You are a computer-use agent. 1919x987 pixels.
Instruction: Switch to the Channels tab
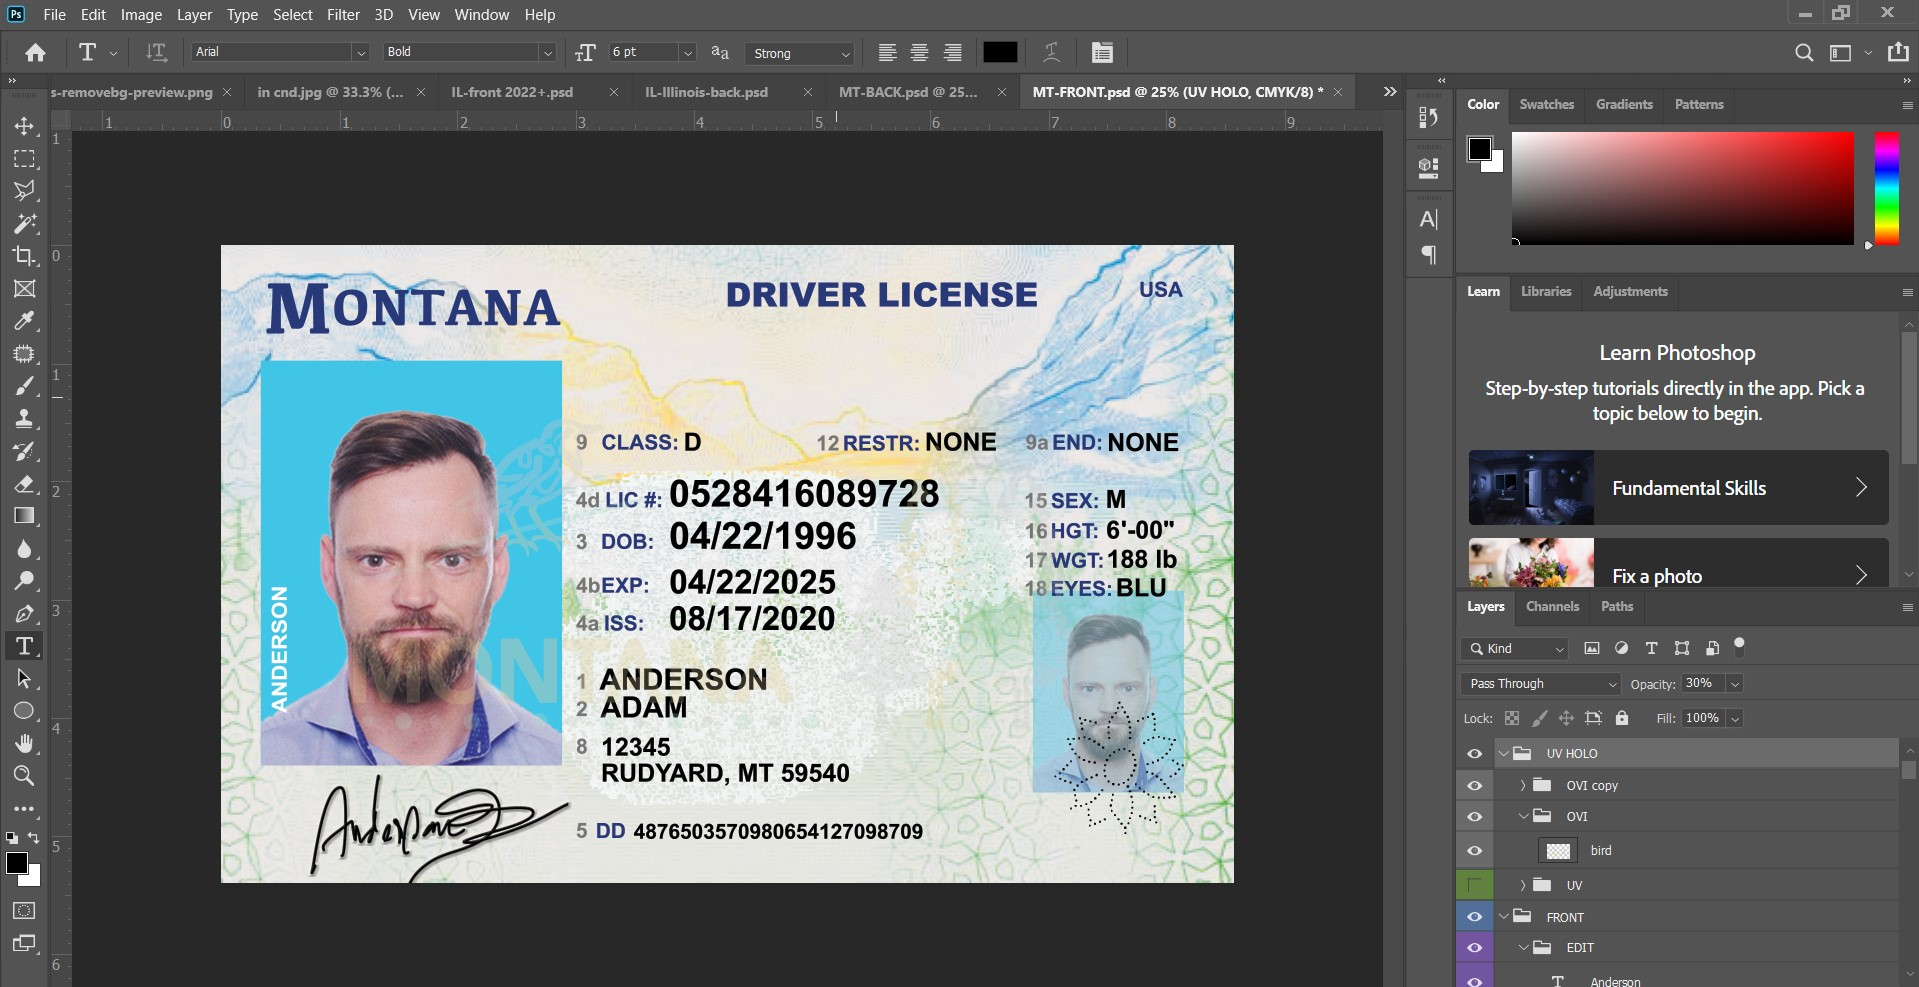pyautogui.click(x=1552, y=607)
